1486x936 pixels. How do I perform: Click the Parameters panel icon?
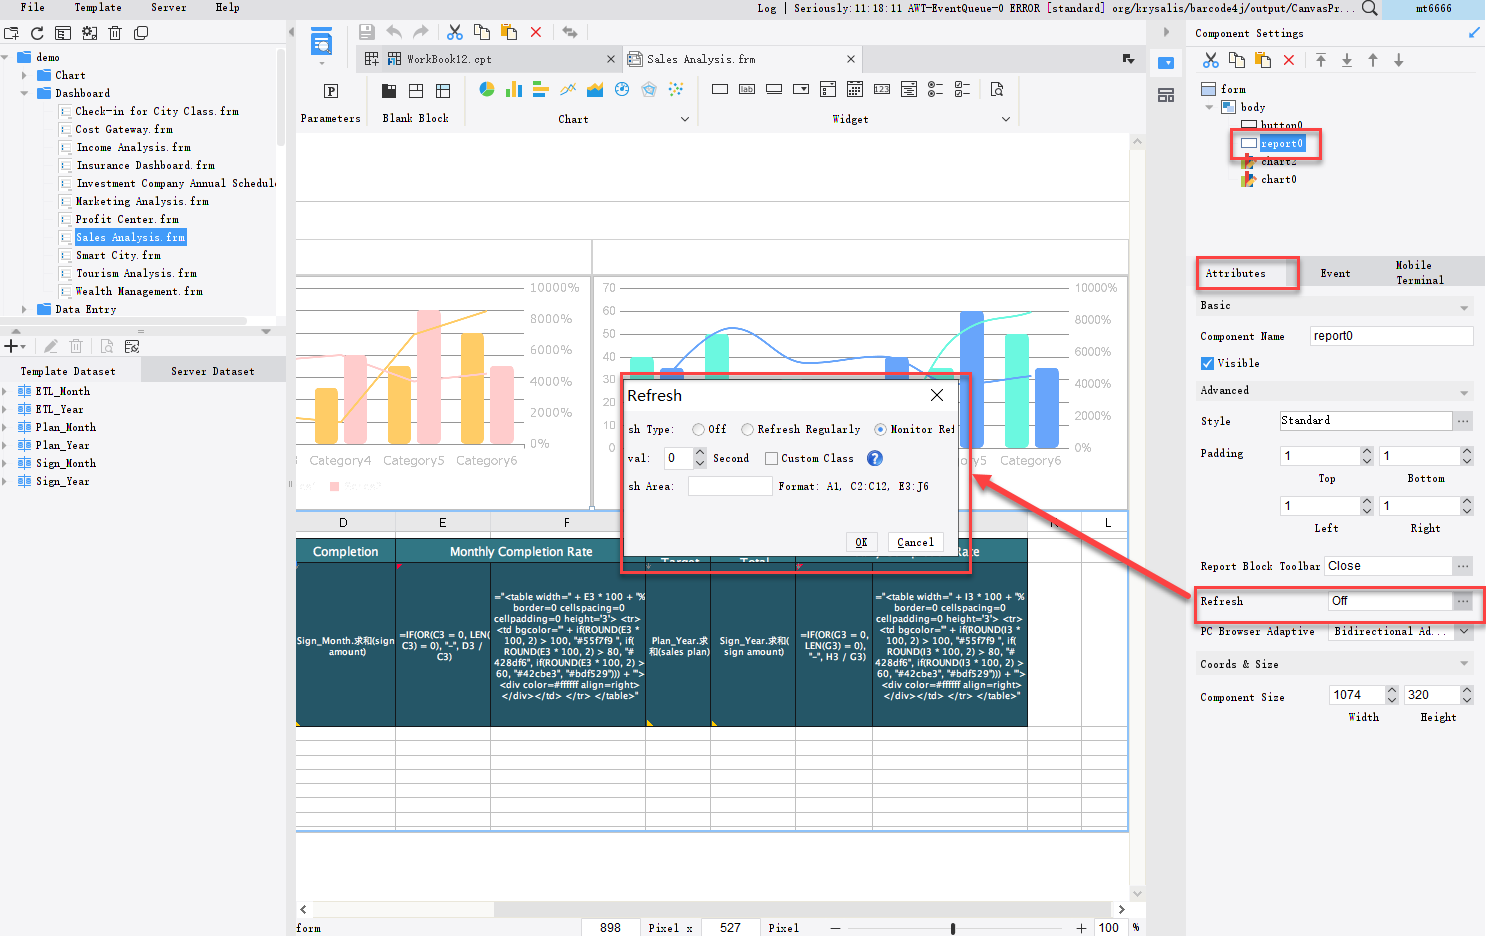(x=331, y=91)
